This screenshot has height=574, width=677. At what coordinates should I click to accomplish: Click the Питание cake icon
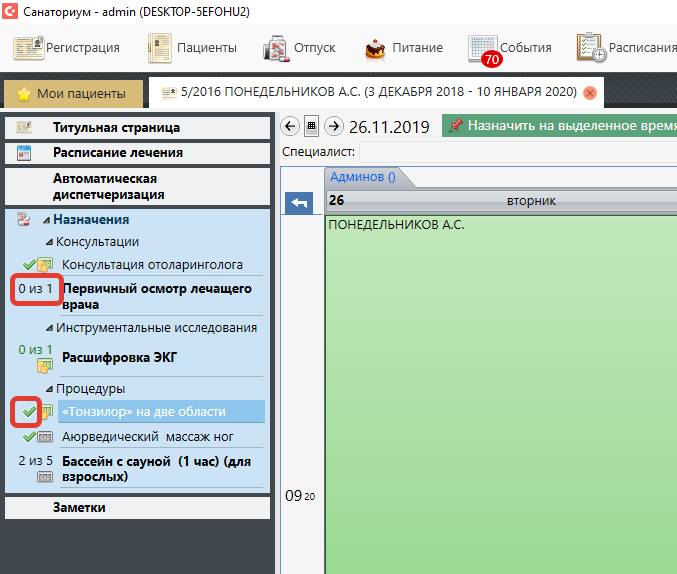pos(376,48)
